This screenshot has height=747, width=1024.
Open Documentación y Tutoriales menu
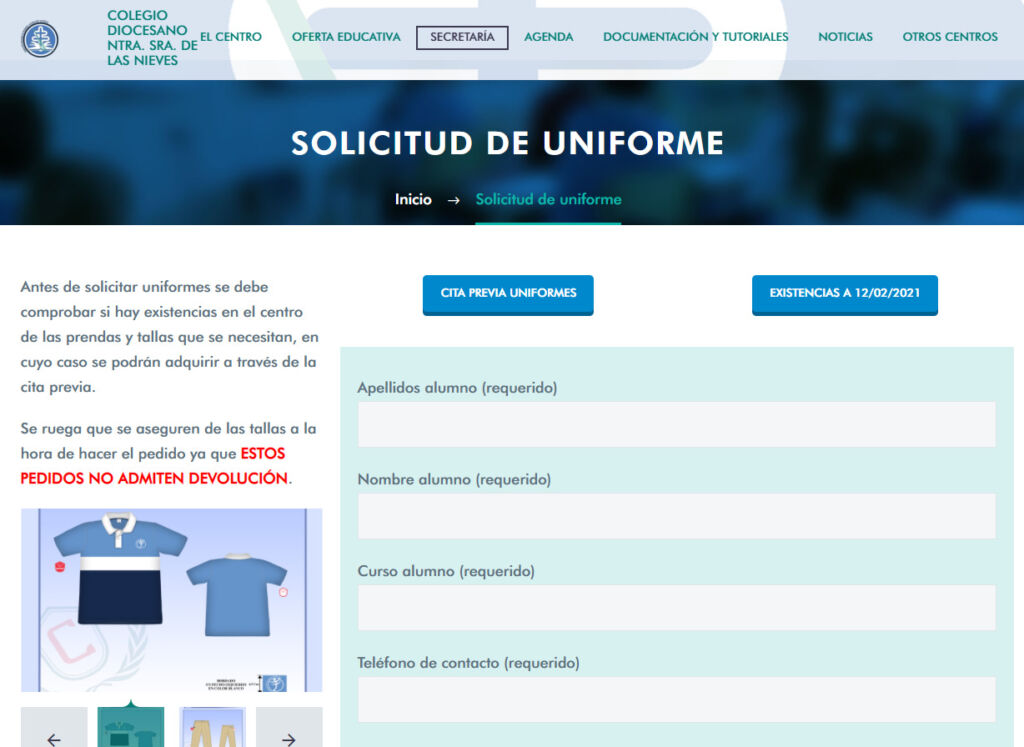click(695, 37)
